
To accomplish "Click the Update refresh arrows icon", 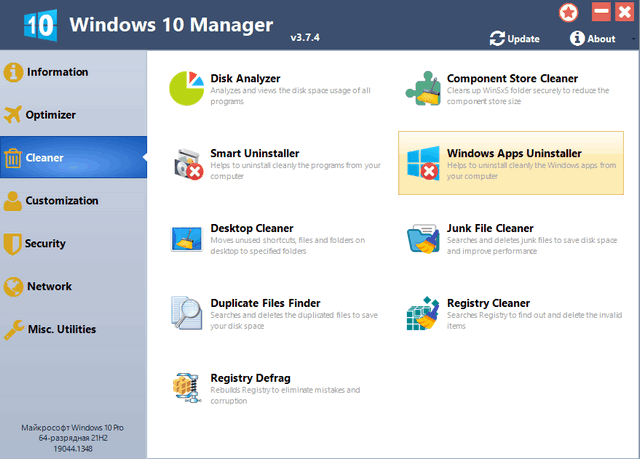I will click(x=497, y=38).
